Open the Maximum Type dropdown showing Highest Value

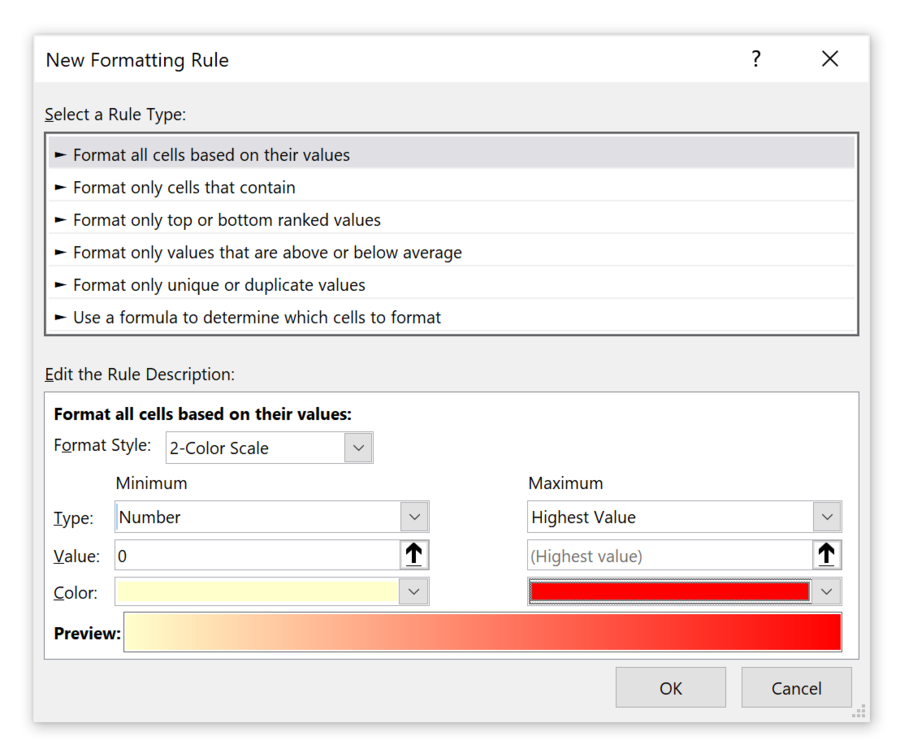click(827, 516)
